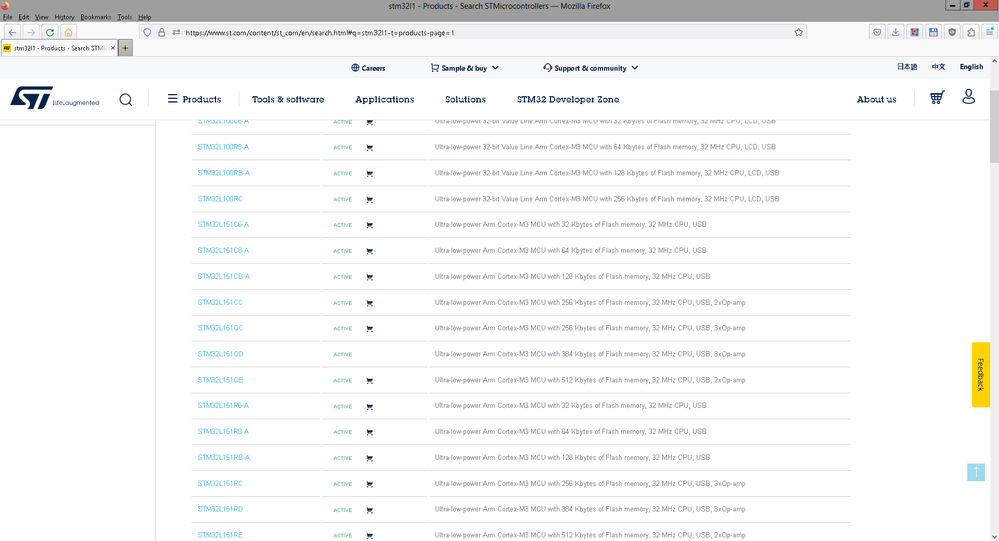Go to STM32 Developer Zone
The height and width of the screenshot is (541, 999).
568,99
